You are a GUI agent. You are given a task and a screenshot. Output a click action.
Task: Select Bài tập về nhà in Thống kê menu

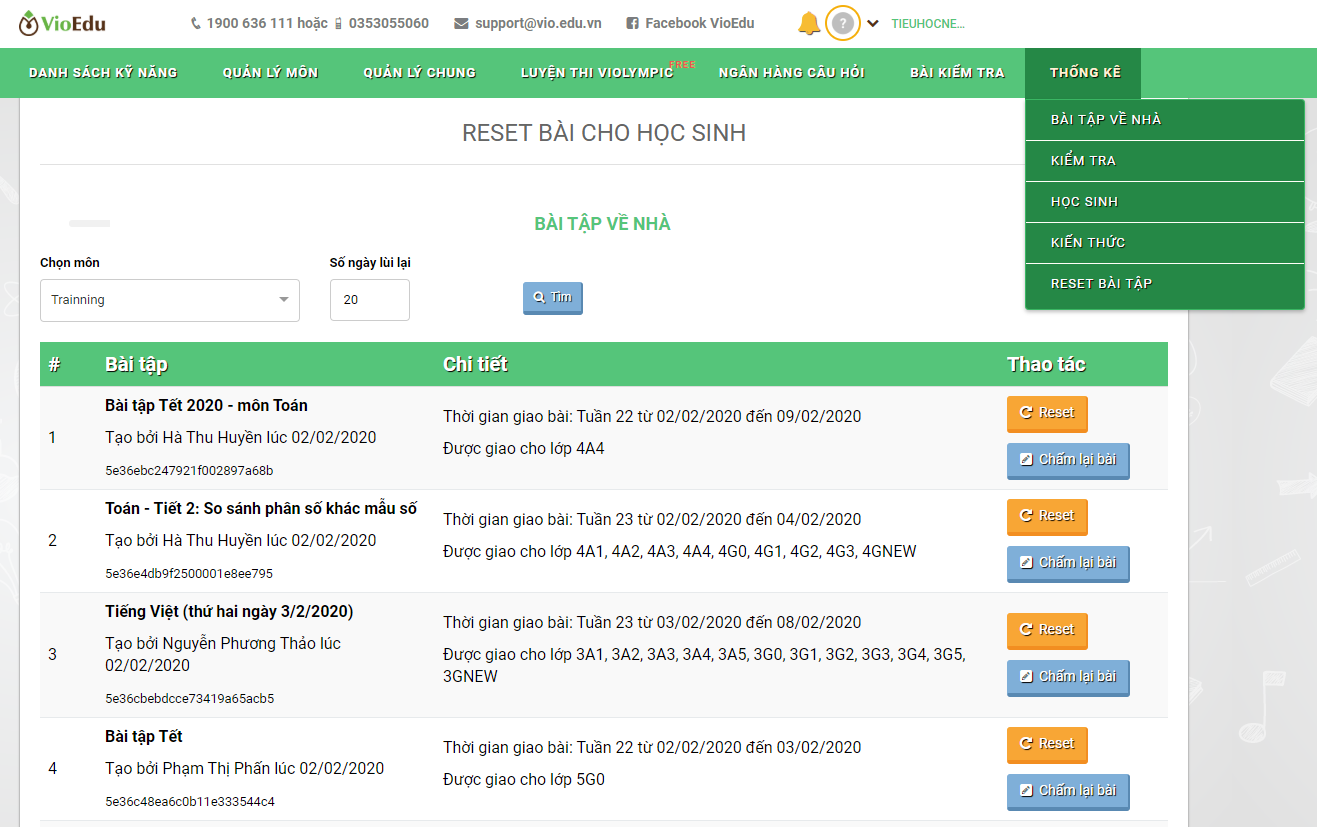pyautogui.click(x=1105, y=120)
